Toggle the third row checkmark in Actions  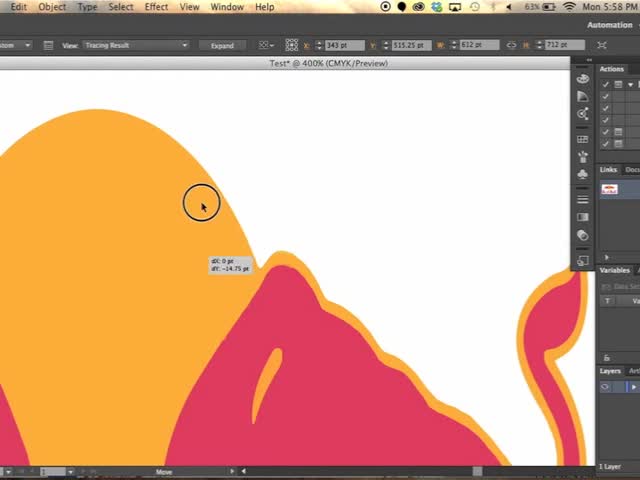(x=605, y=108)
